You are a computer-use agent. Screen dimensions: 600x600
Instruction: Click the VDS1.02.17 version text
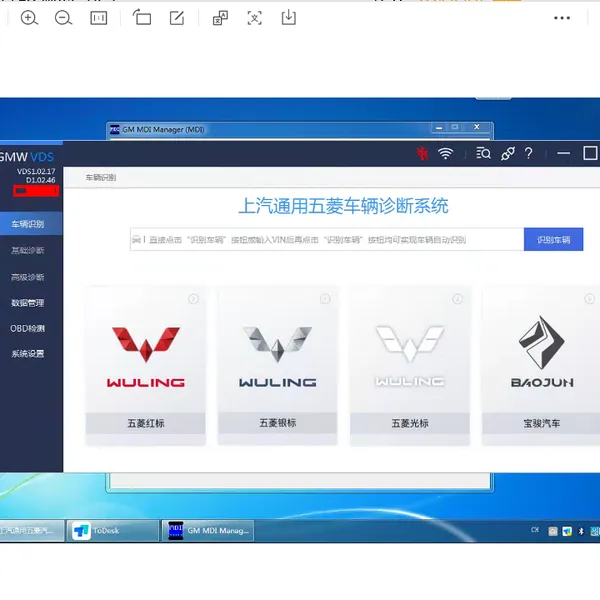(x=36, y=171)
